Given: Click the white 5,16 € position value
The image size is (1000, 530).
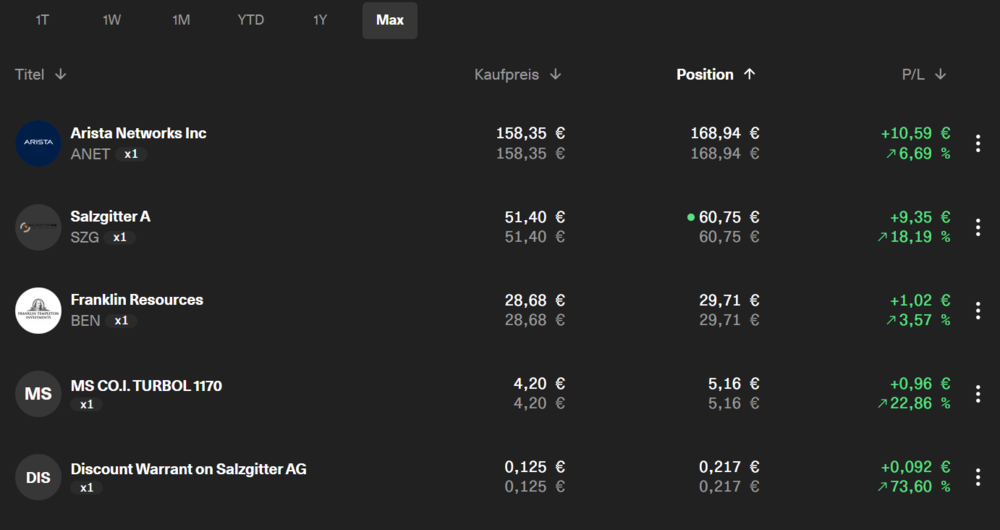Looking at the screenshot, I should [x=734, y=383].
